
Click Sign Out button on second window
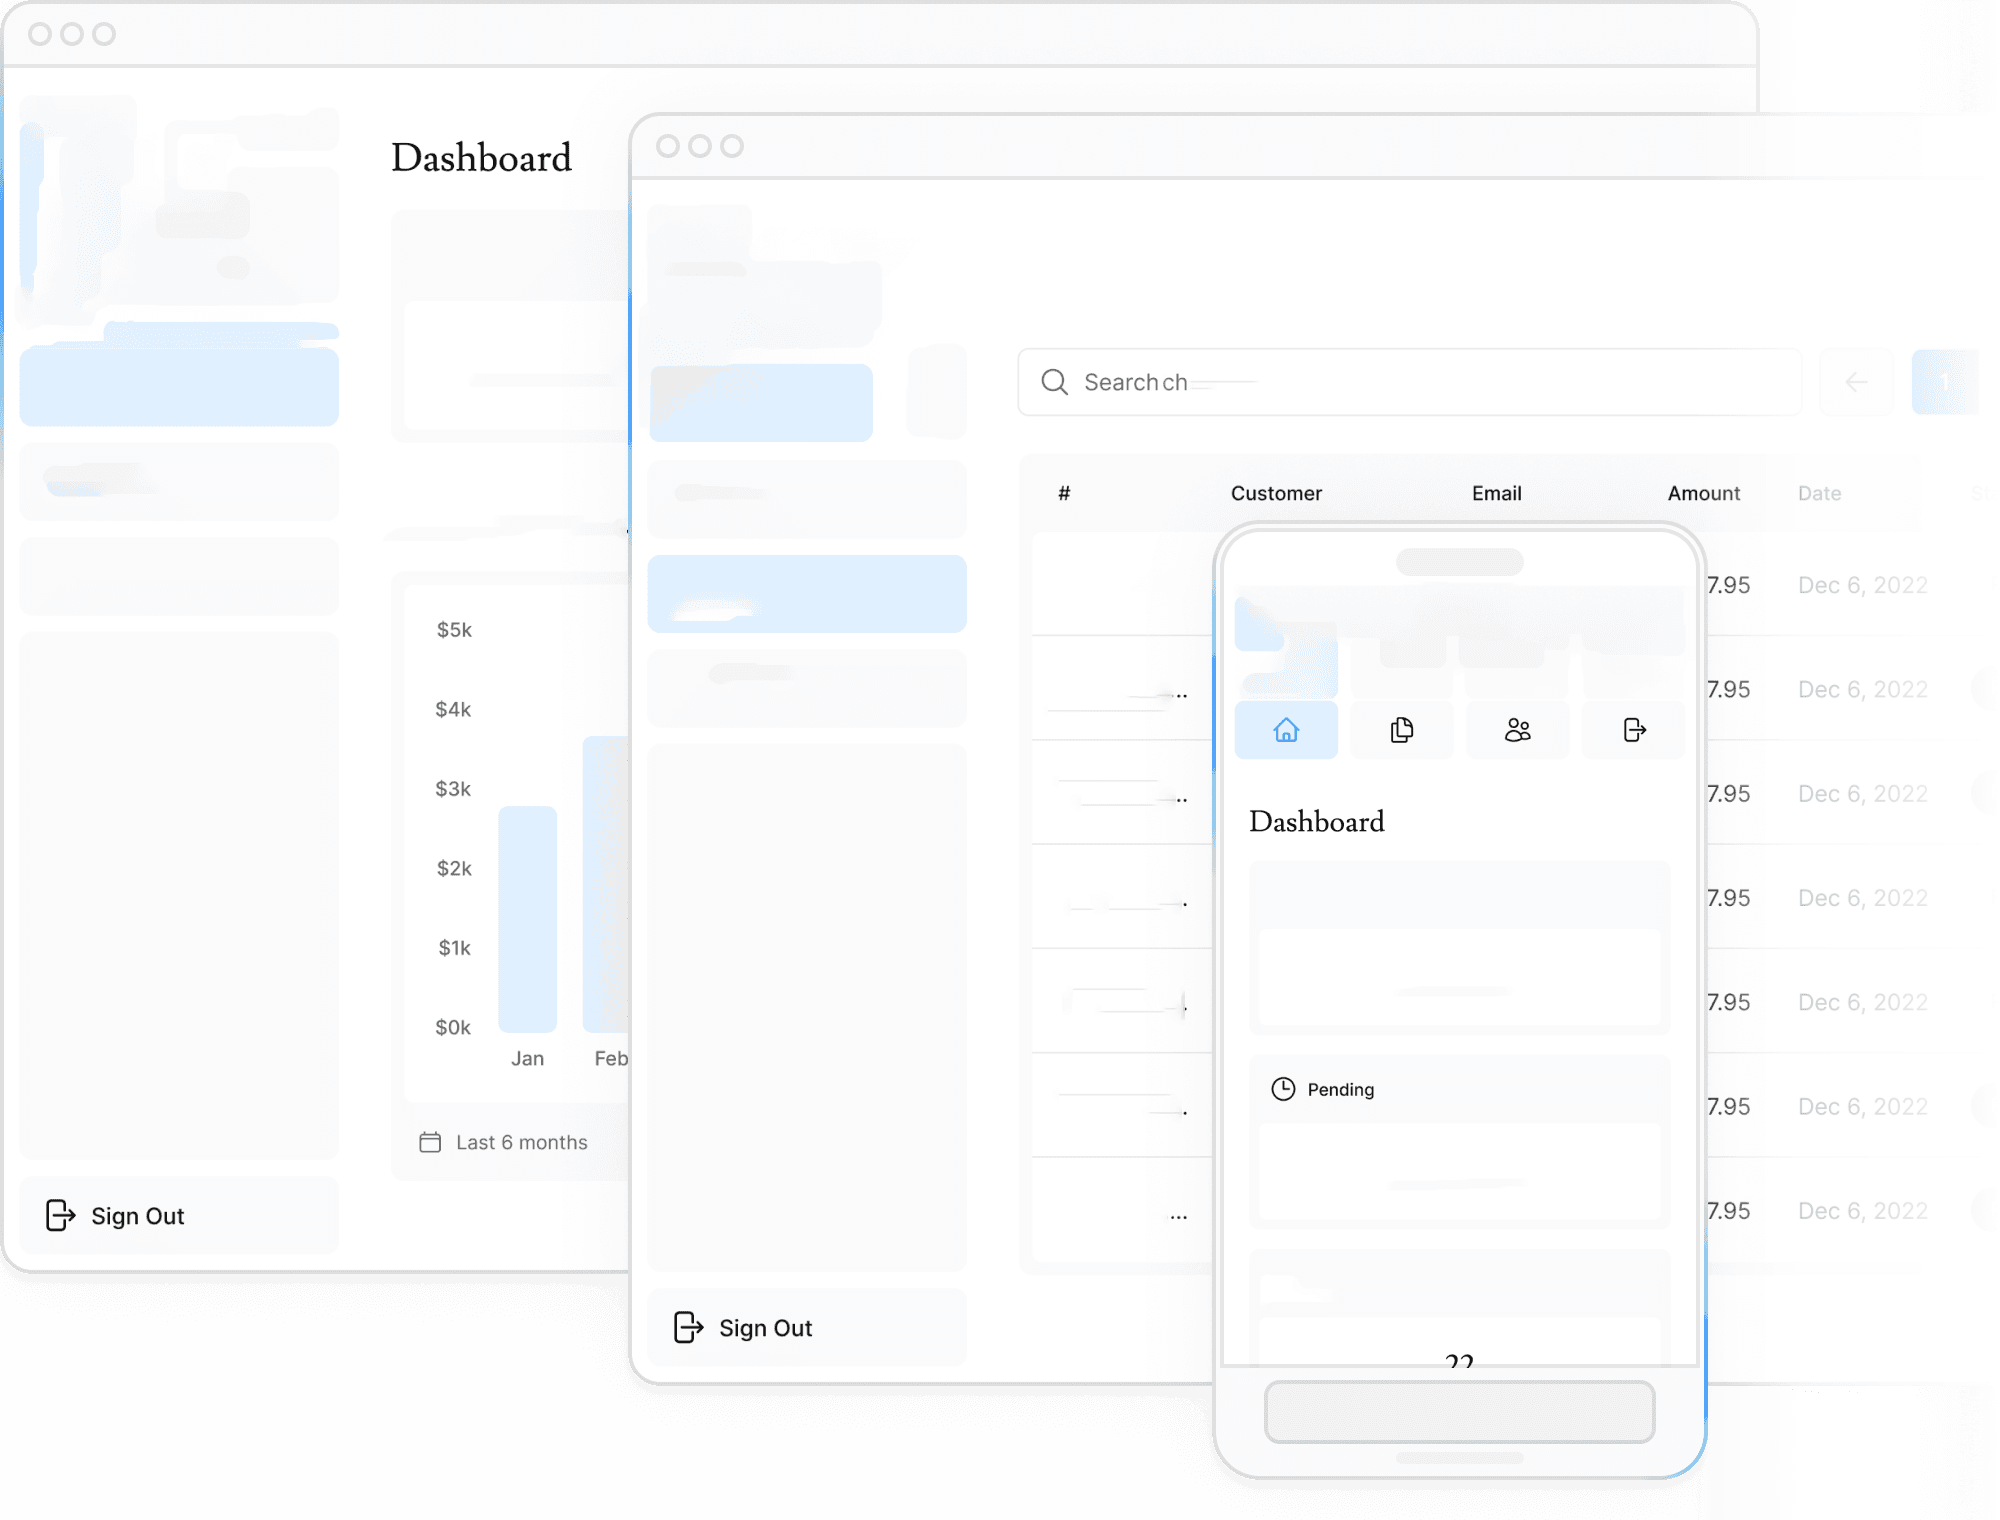(741, 1327)
